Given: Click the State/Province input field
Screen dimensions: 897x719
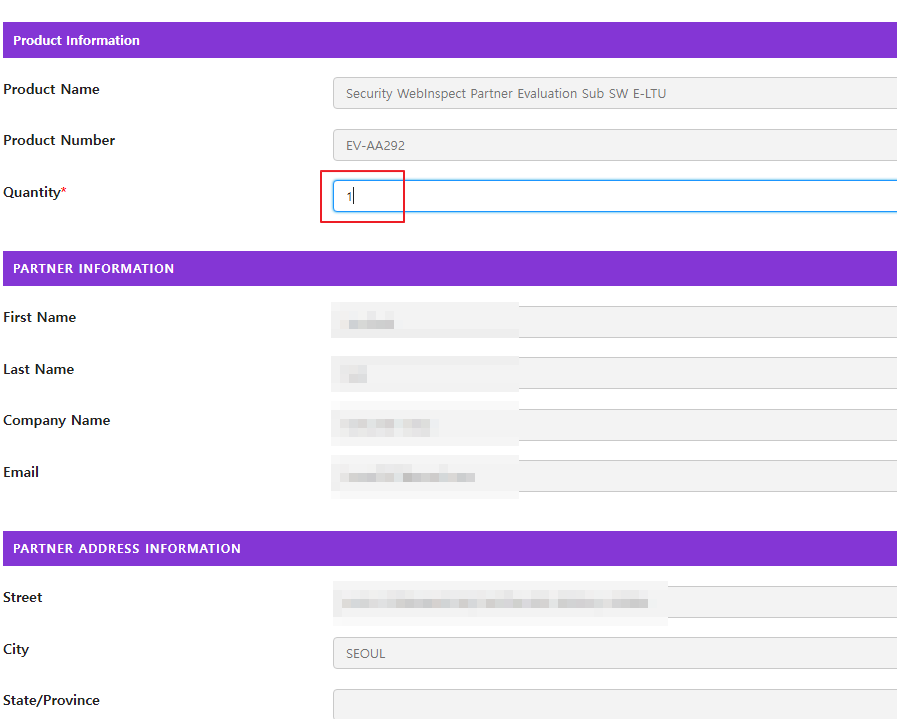Looking at the screenshot, I should 615,704.
